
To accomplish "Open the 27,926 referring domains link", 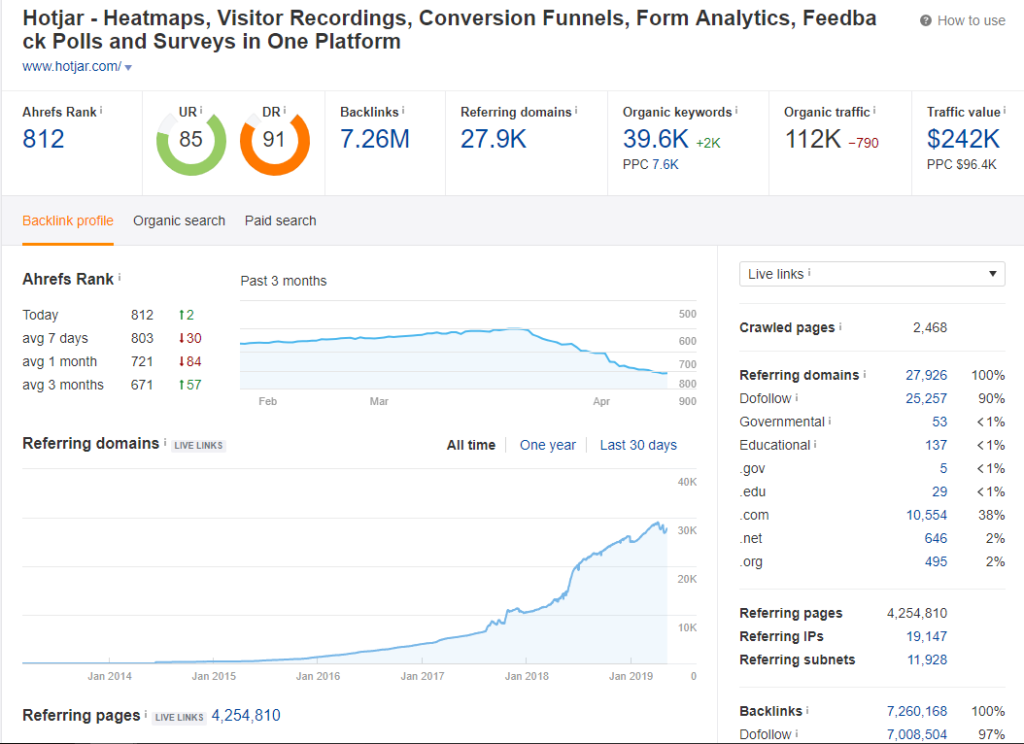I will coord(925,374).
